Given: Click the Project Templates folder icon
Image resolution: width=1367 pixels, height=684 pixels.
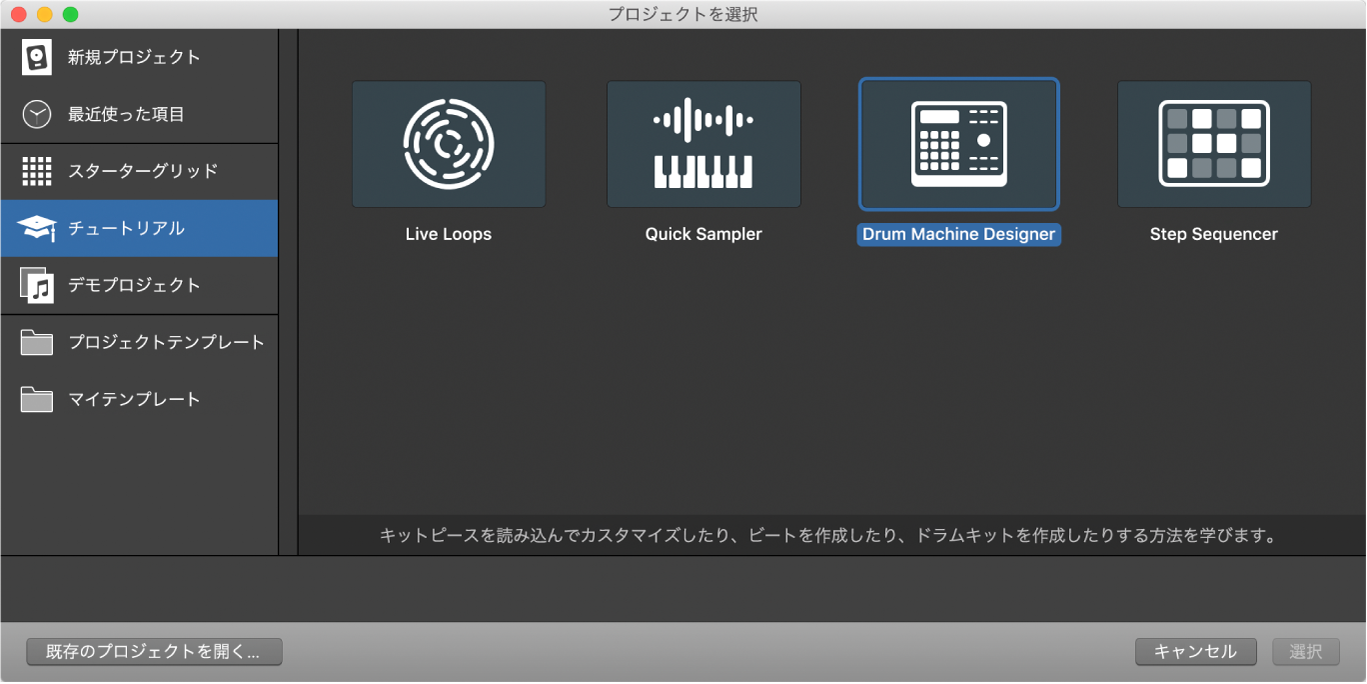Looking at the screenshot, I should click(x=37, y=342).
